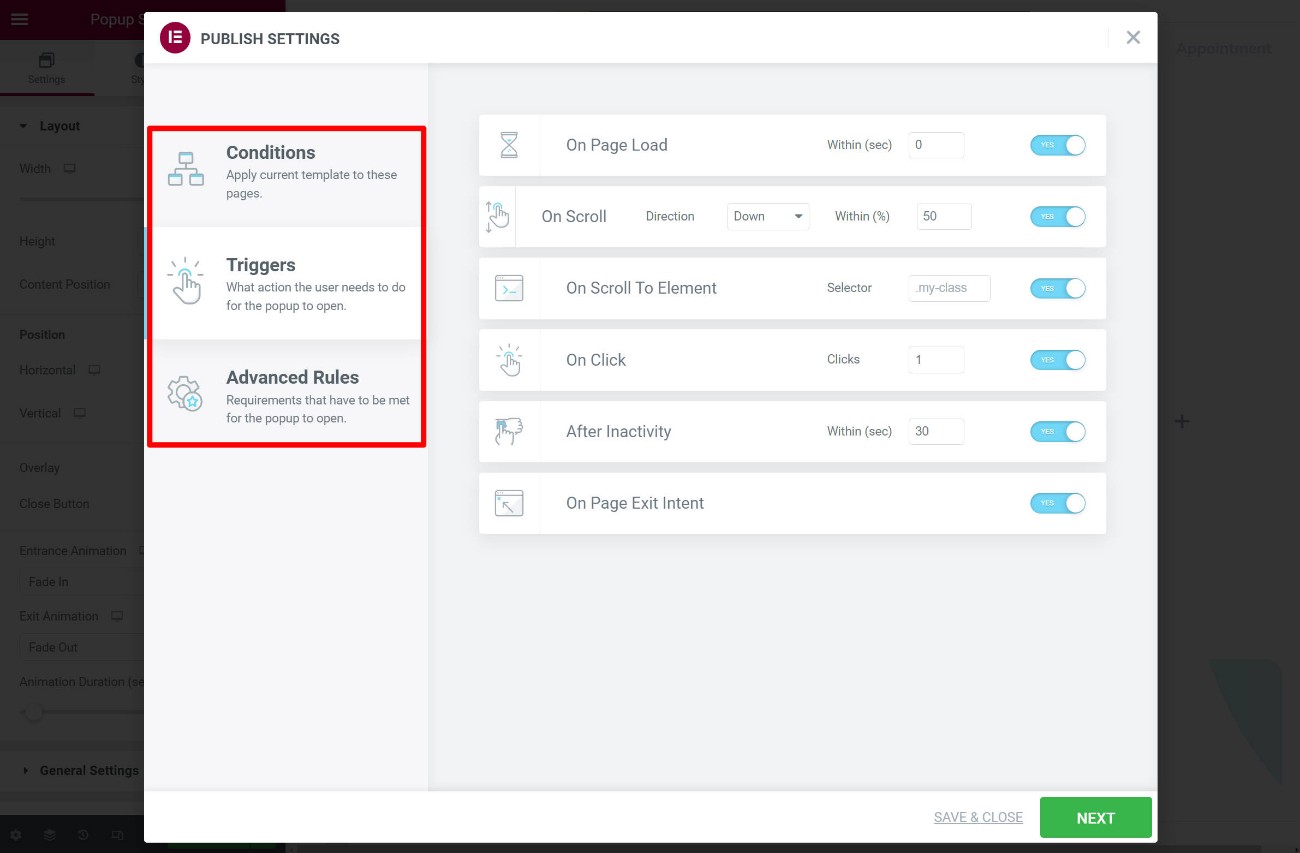
Task: Click the "On Scroll To Element" label
Action: point(641,288)
